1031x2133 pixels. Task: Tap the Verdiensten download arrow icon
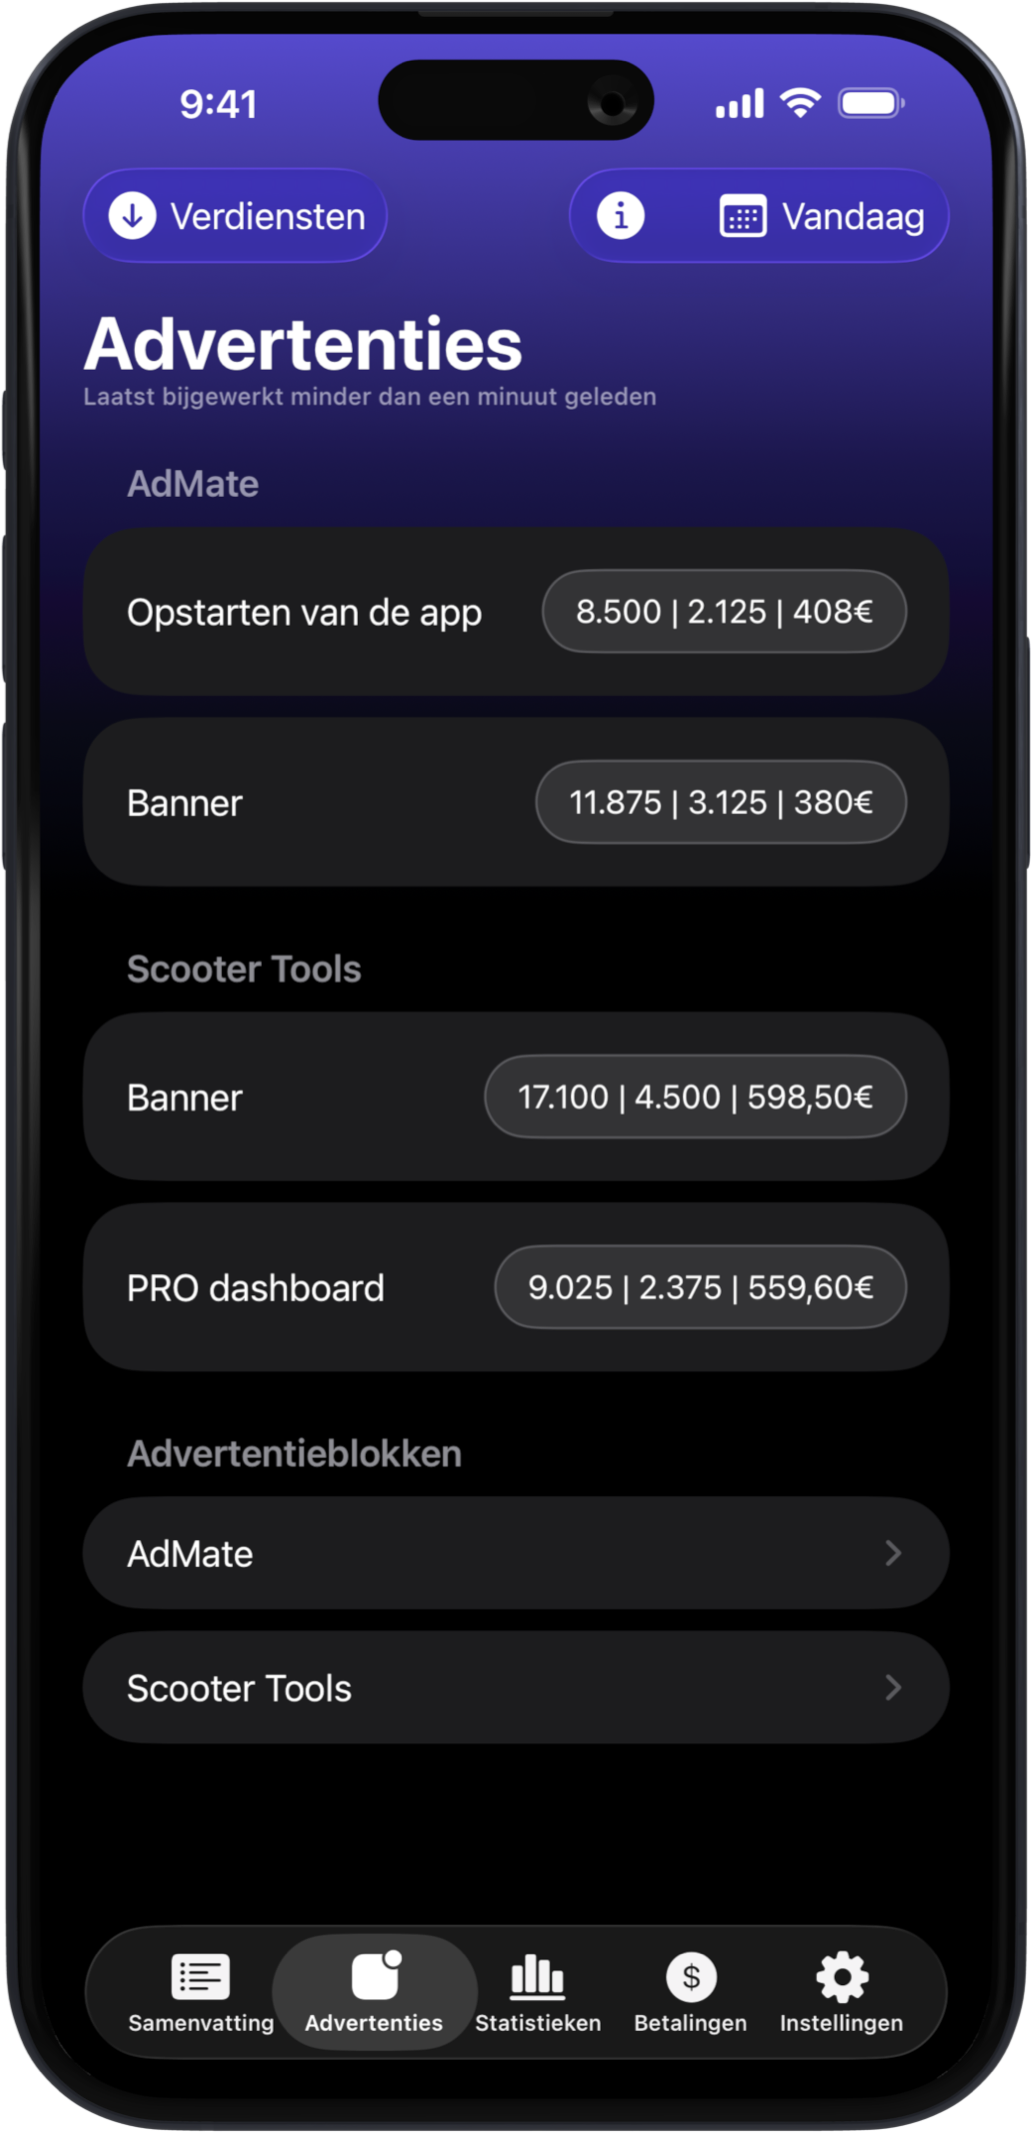[132, 216]
